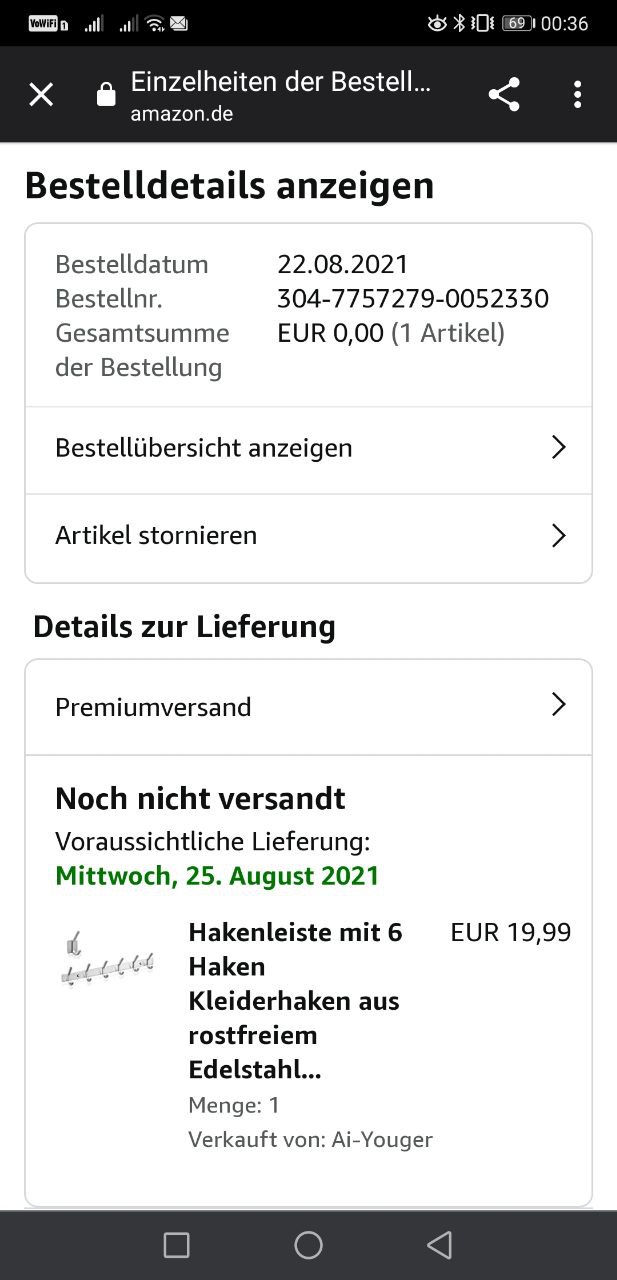
Task: Tap the Premiumversand label
Action: coord(153,707)
